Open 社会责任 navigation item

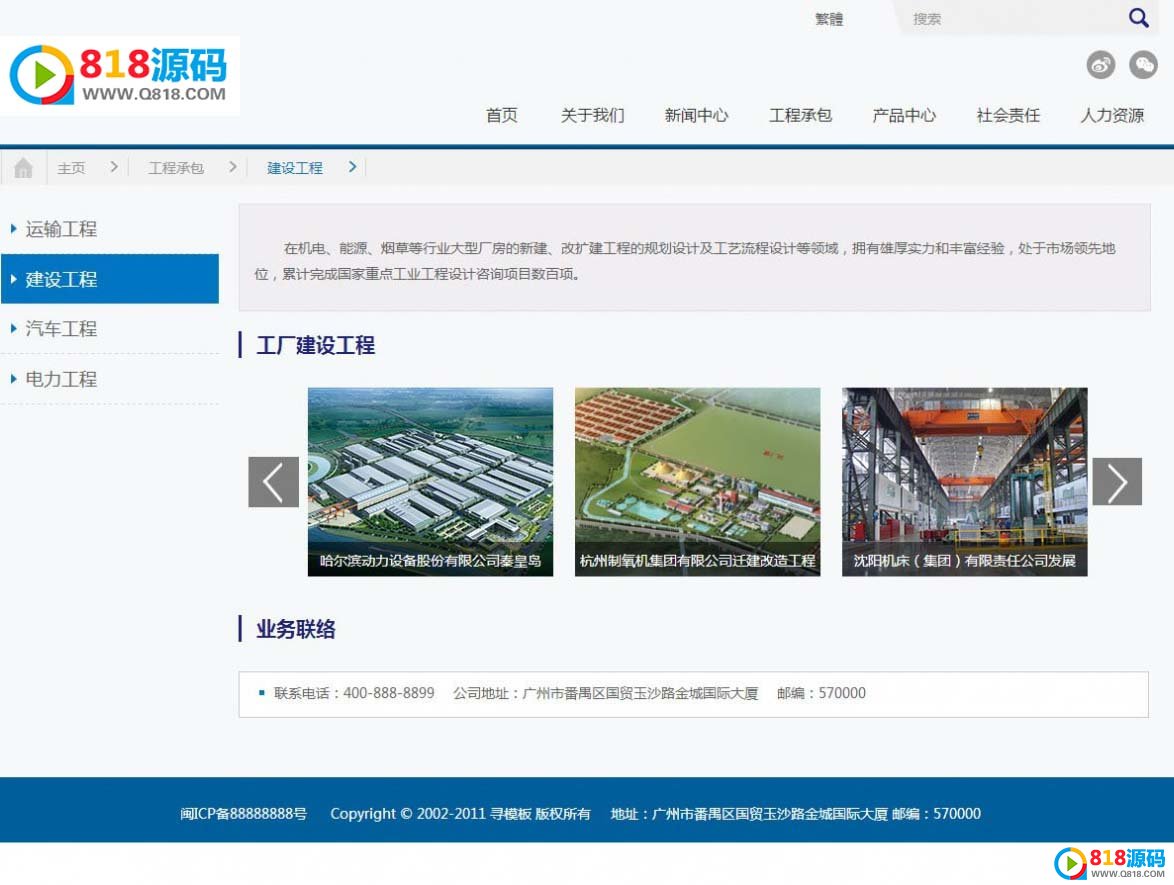[x=1009, y=115]
